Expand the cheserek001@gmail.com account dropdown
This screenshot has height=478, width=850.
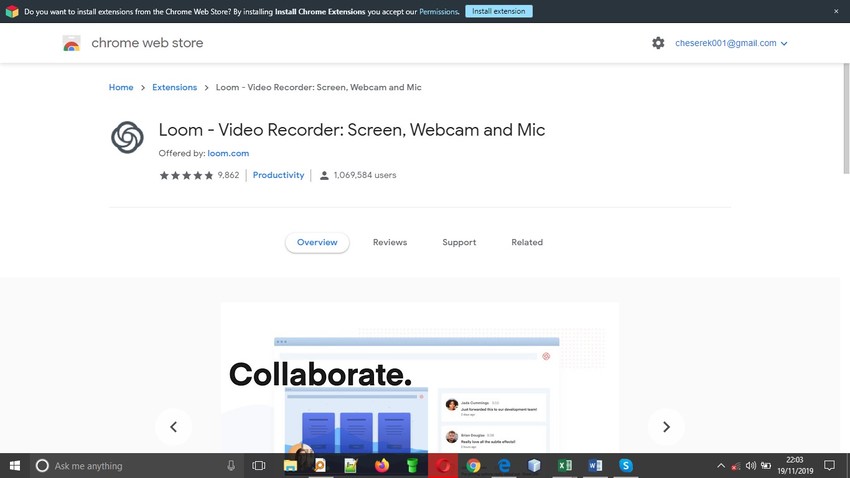[731, 43]
